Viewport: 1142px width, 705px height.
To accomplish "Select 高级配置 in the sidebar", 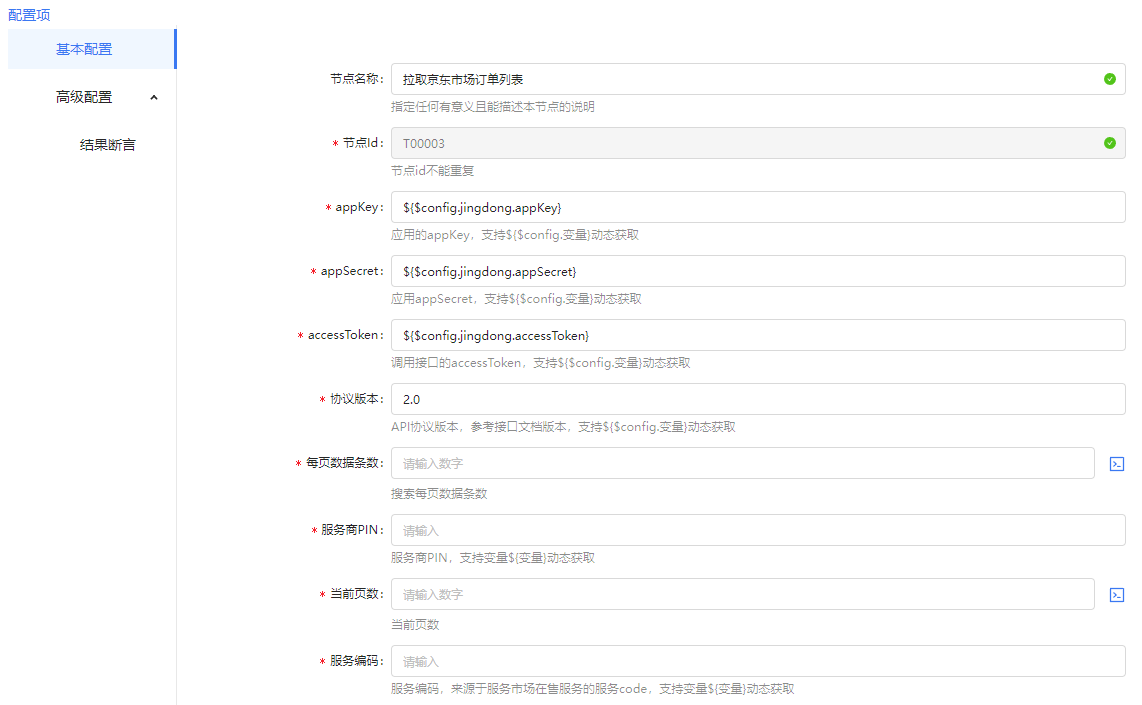I will point(84,97).
